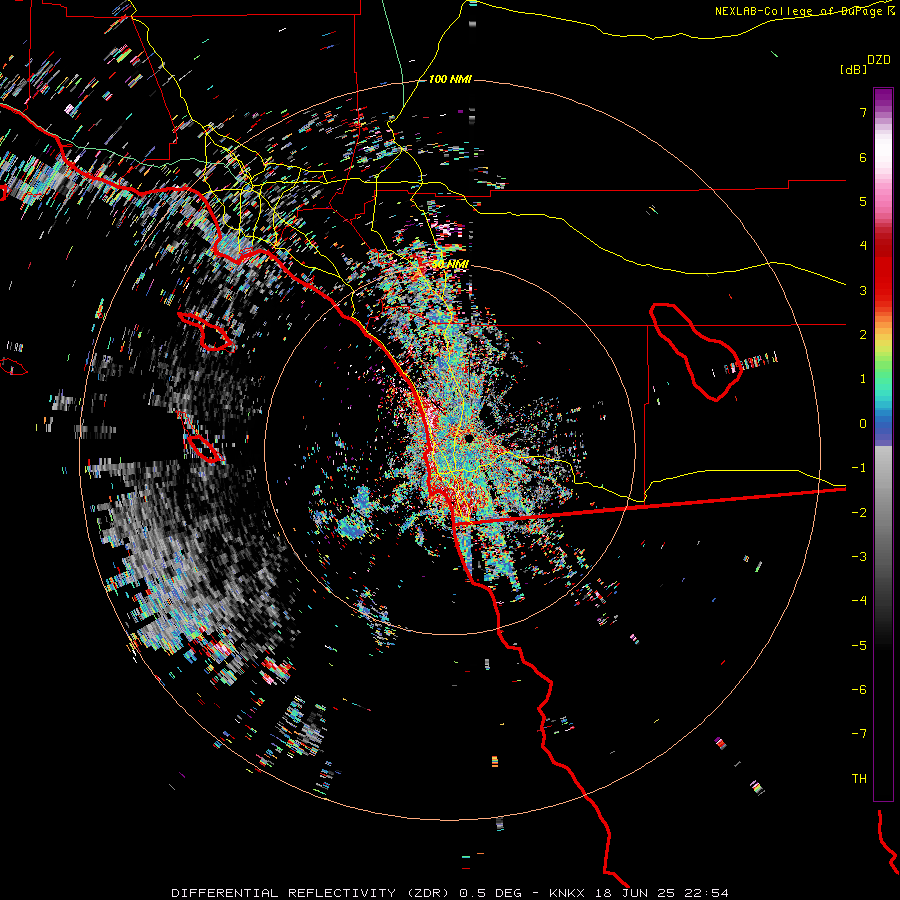The image size is (900, 900).
Task: Select the 0 dB scale tick label
Action: click(863, 424)
